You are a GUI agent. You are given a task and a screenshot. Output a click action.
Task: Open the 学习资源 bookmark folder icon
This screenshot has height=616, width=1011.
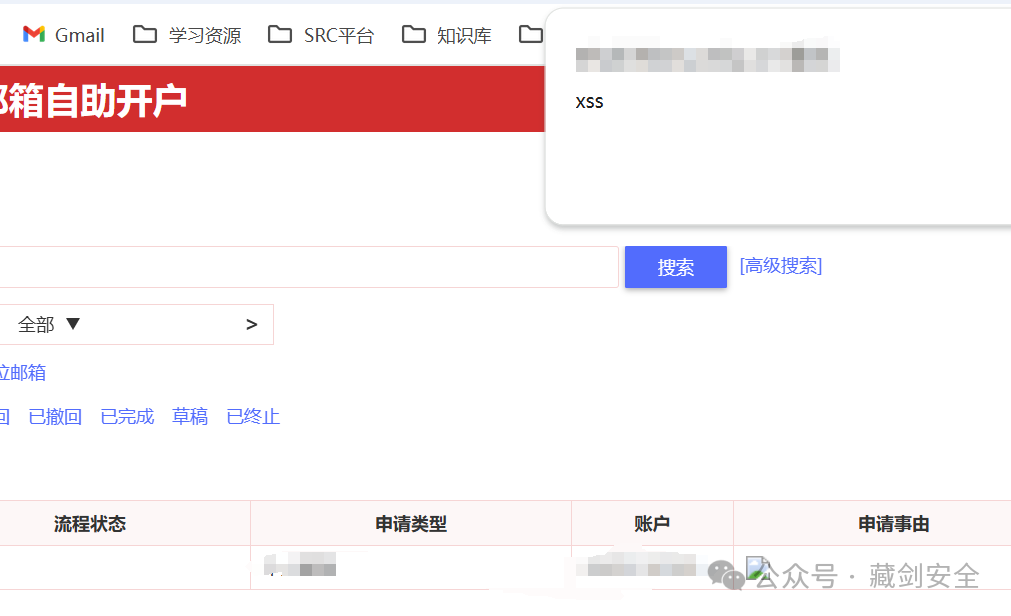(x=145, y=33)
